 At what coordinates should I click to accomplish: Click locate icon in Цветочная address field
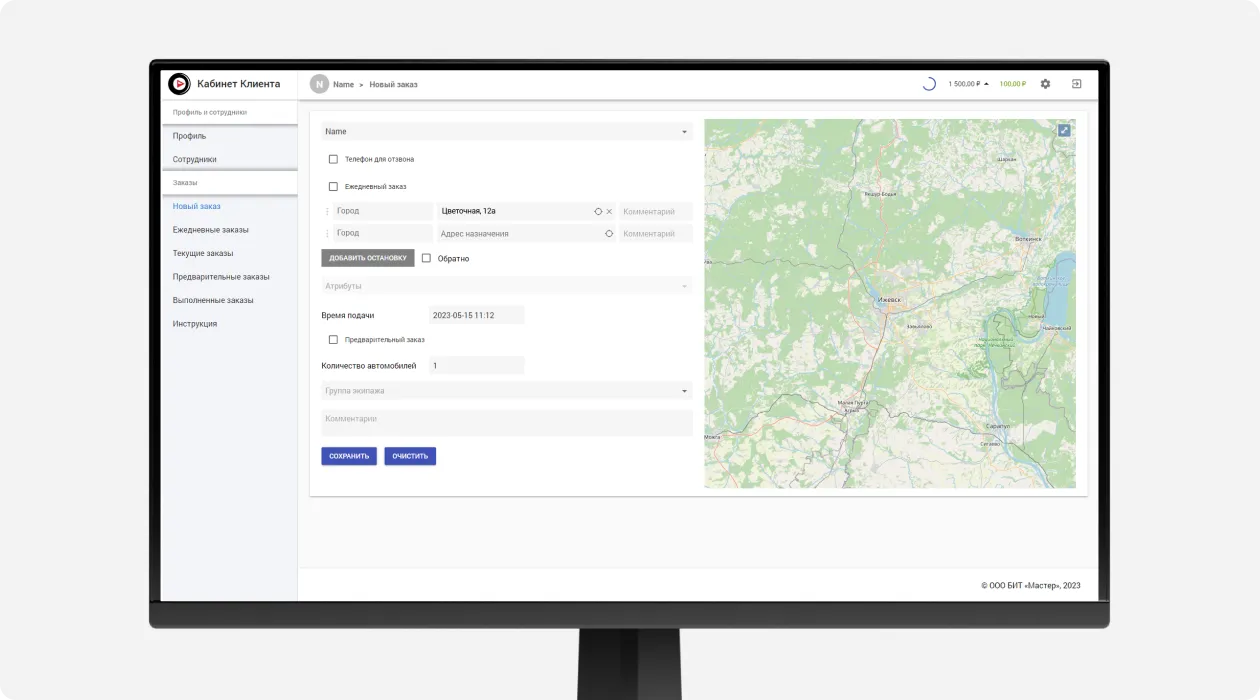point(598,212)
